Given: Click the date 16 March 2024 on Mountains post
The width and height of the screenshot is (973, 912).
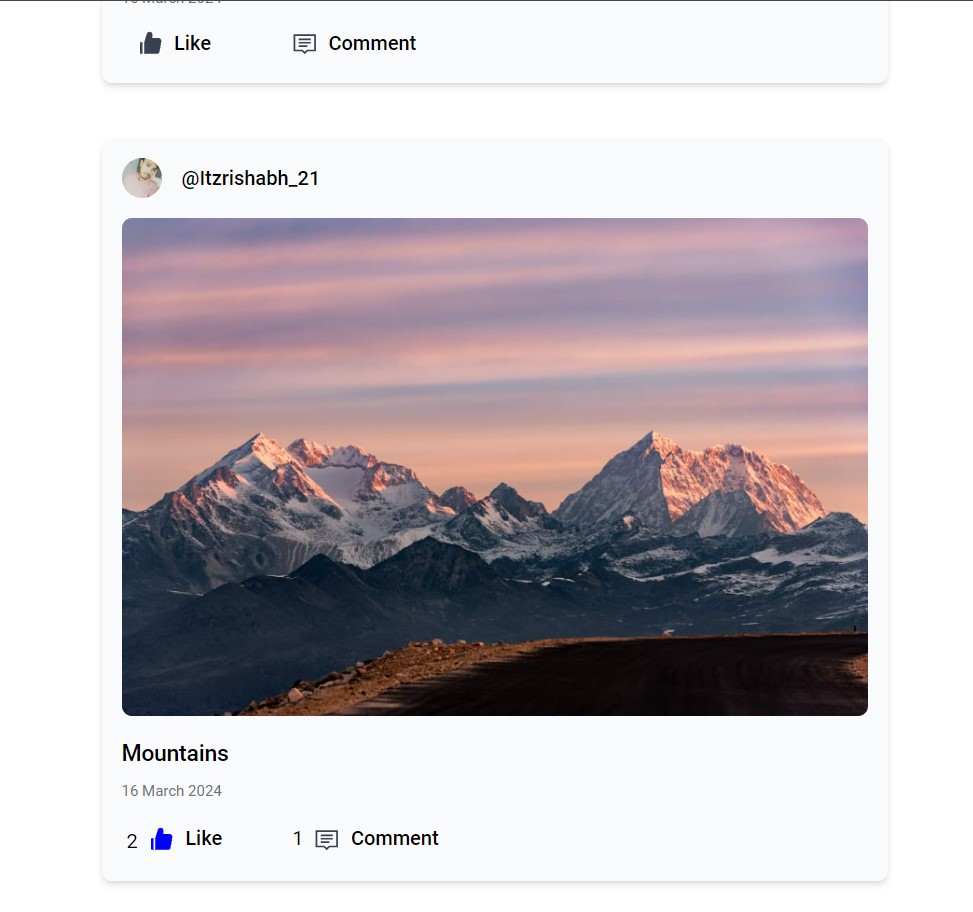Looking at the screenshot, I should click(x=171, y=790).
